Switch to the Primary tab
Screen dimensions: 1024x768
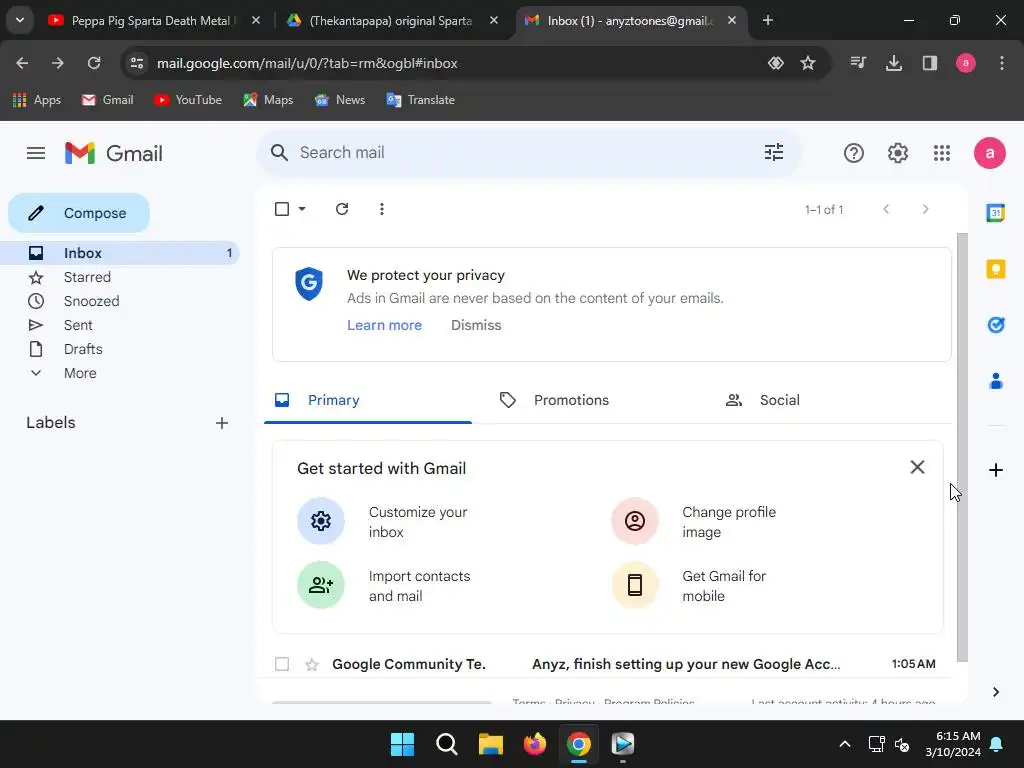[368, 400]
